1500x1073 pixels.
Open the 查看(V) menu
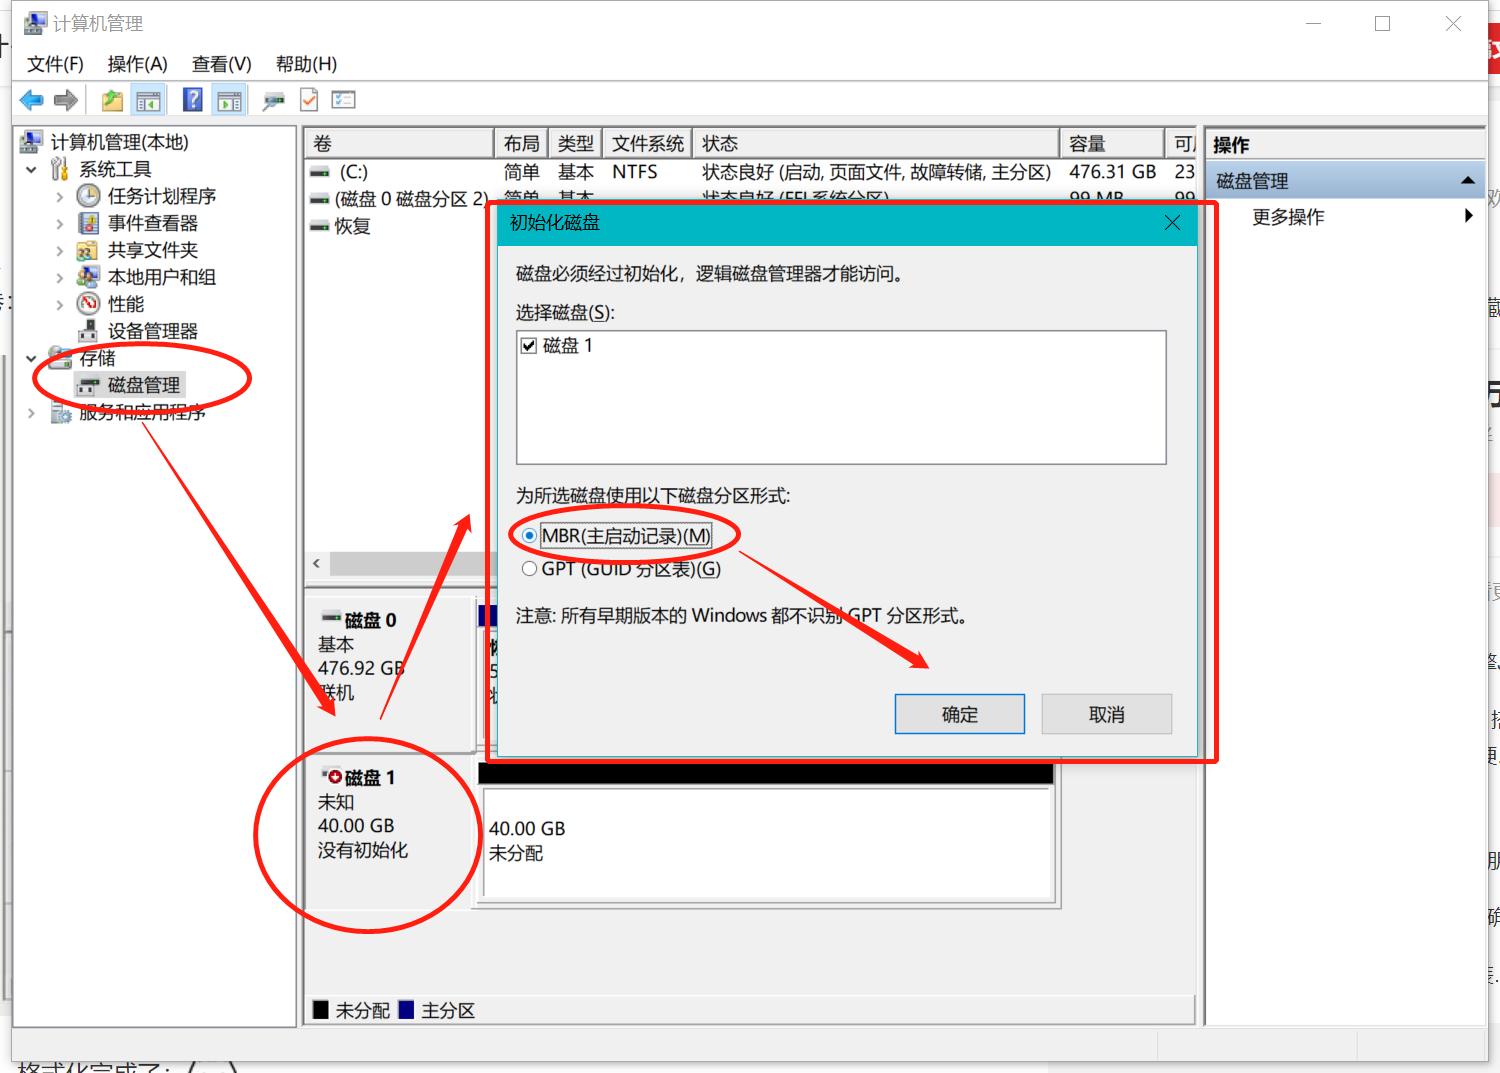click(221, 64)
